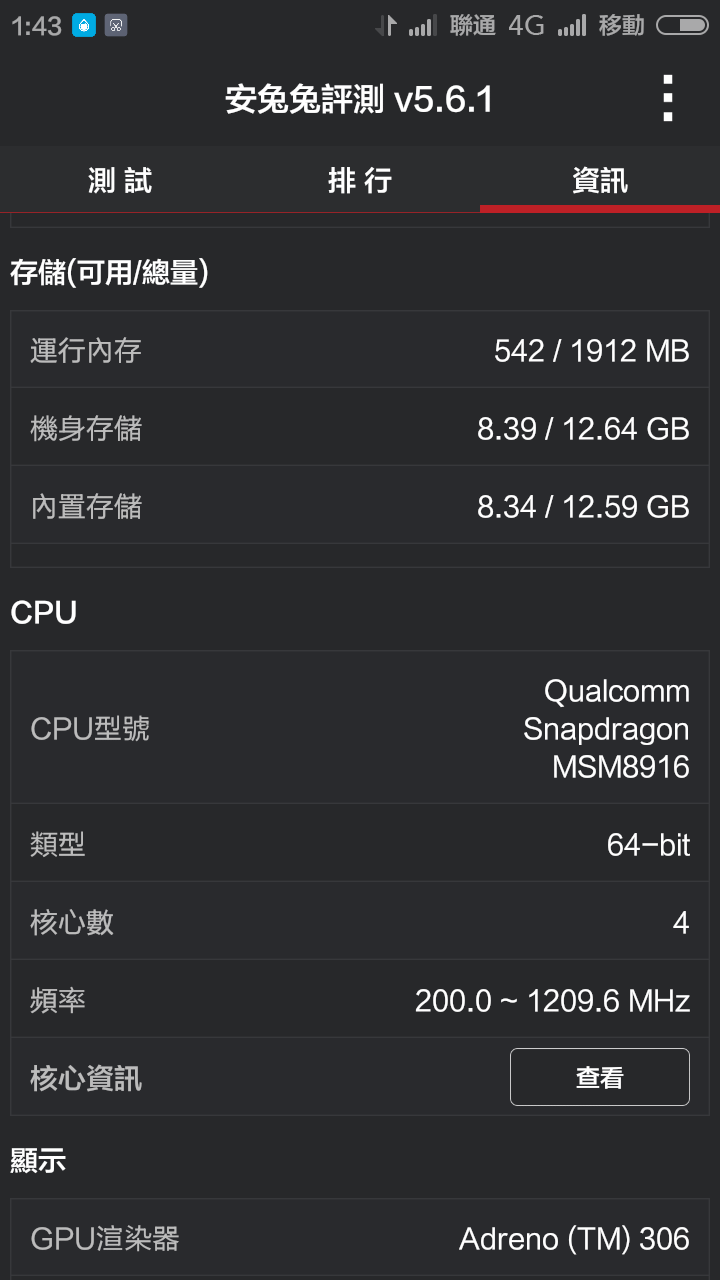Image resolution: width=720 pixels, height=1280 pixels.
Task: Tap the 核心數 row
Action: pos(360,922)
